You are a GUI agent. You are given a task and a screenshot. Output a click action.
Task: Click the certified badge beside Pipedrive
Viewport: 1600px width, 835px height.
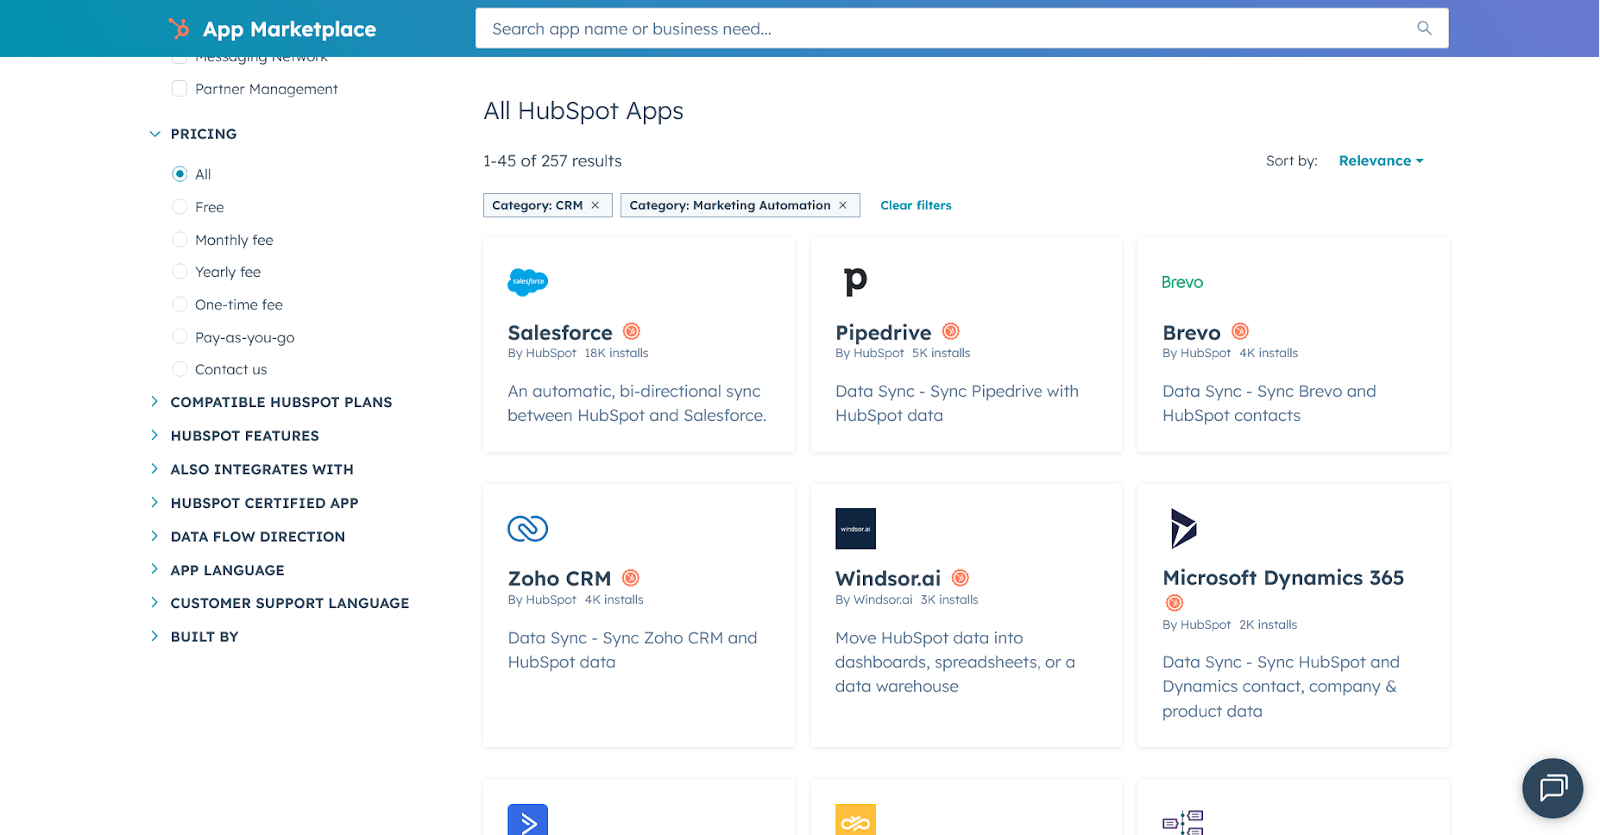coord(951,331)
